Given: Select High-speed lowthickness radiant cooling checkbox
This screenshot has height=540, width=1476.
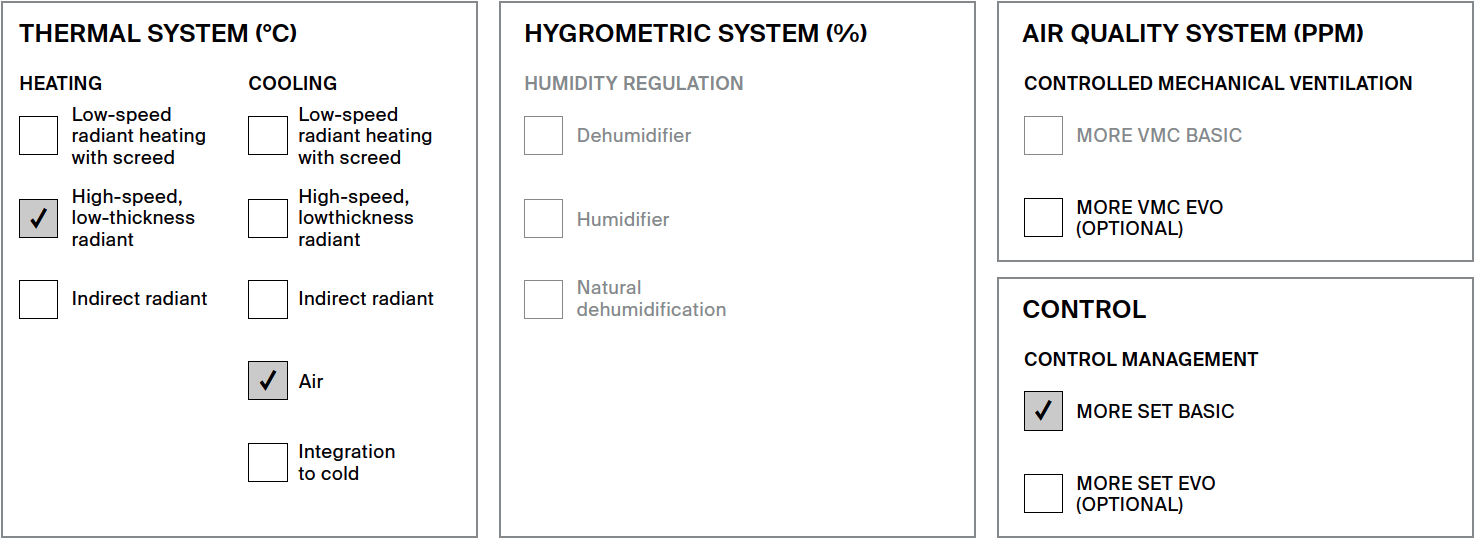Looking at the screenshot, I should pos(268,218).
